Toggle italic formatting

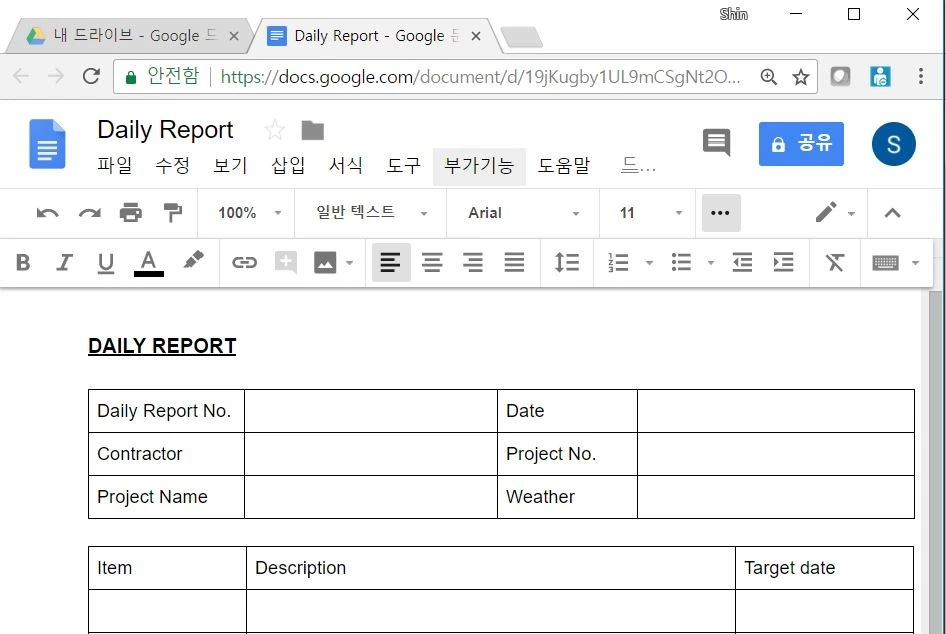coord(64,262)
